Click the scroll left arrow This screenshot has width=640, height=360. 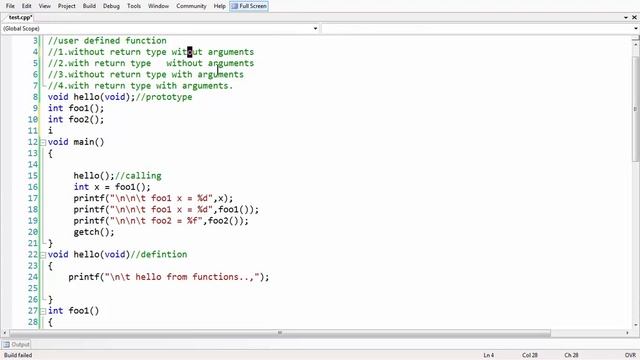point(4,333)
